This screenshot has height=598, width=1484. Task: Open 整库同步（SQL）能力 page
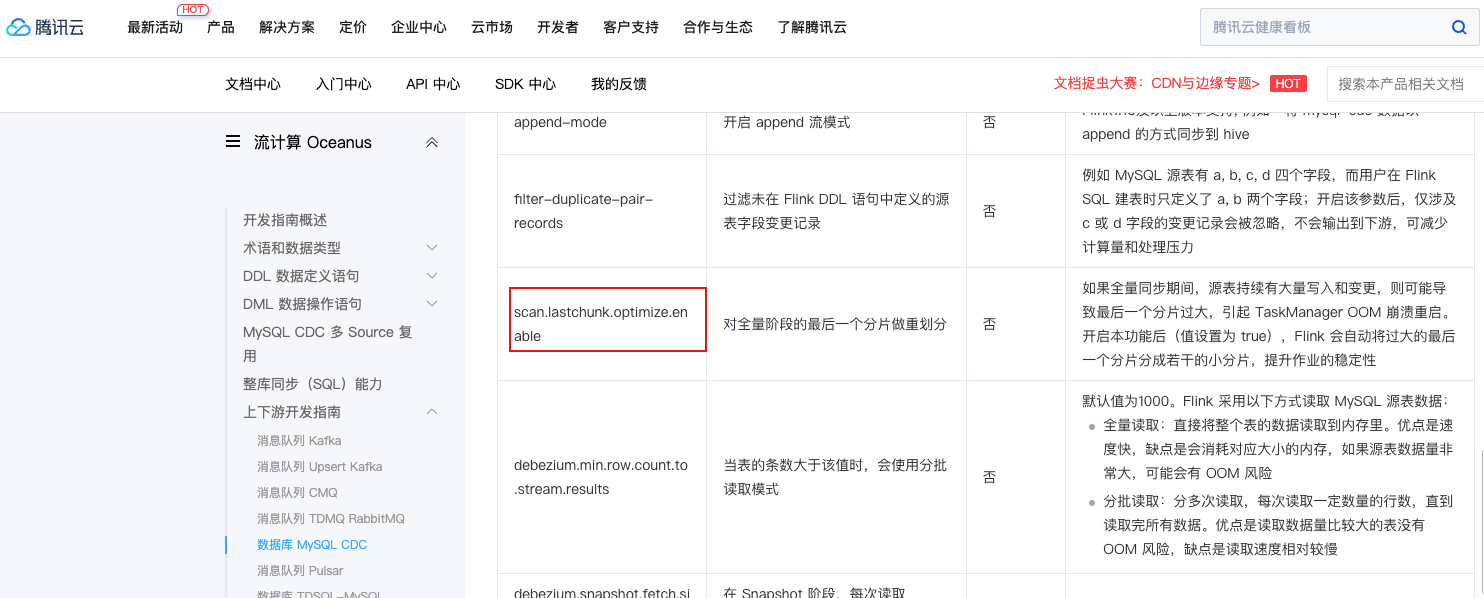point(313,384)
